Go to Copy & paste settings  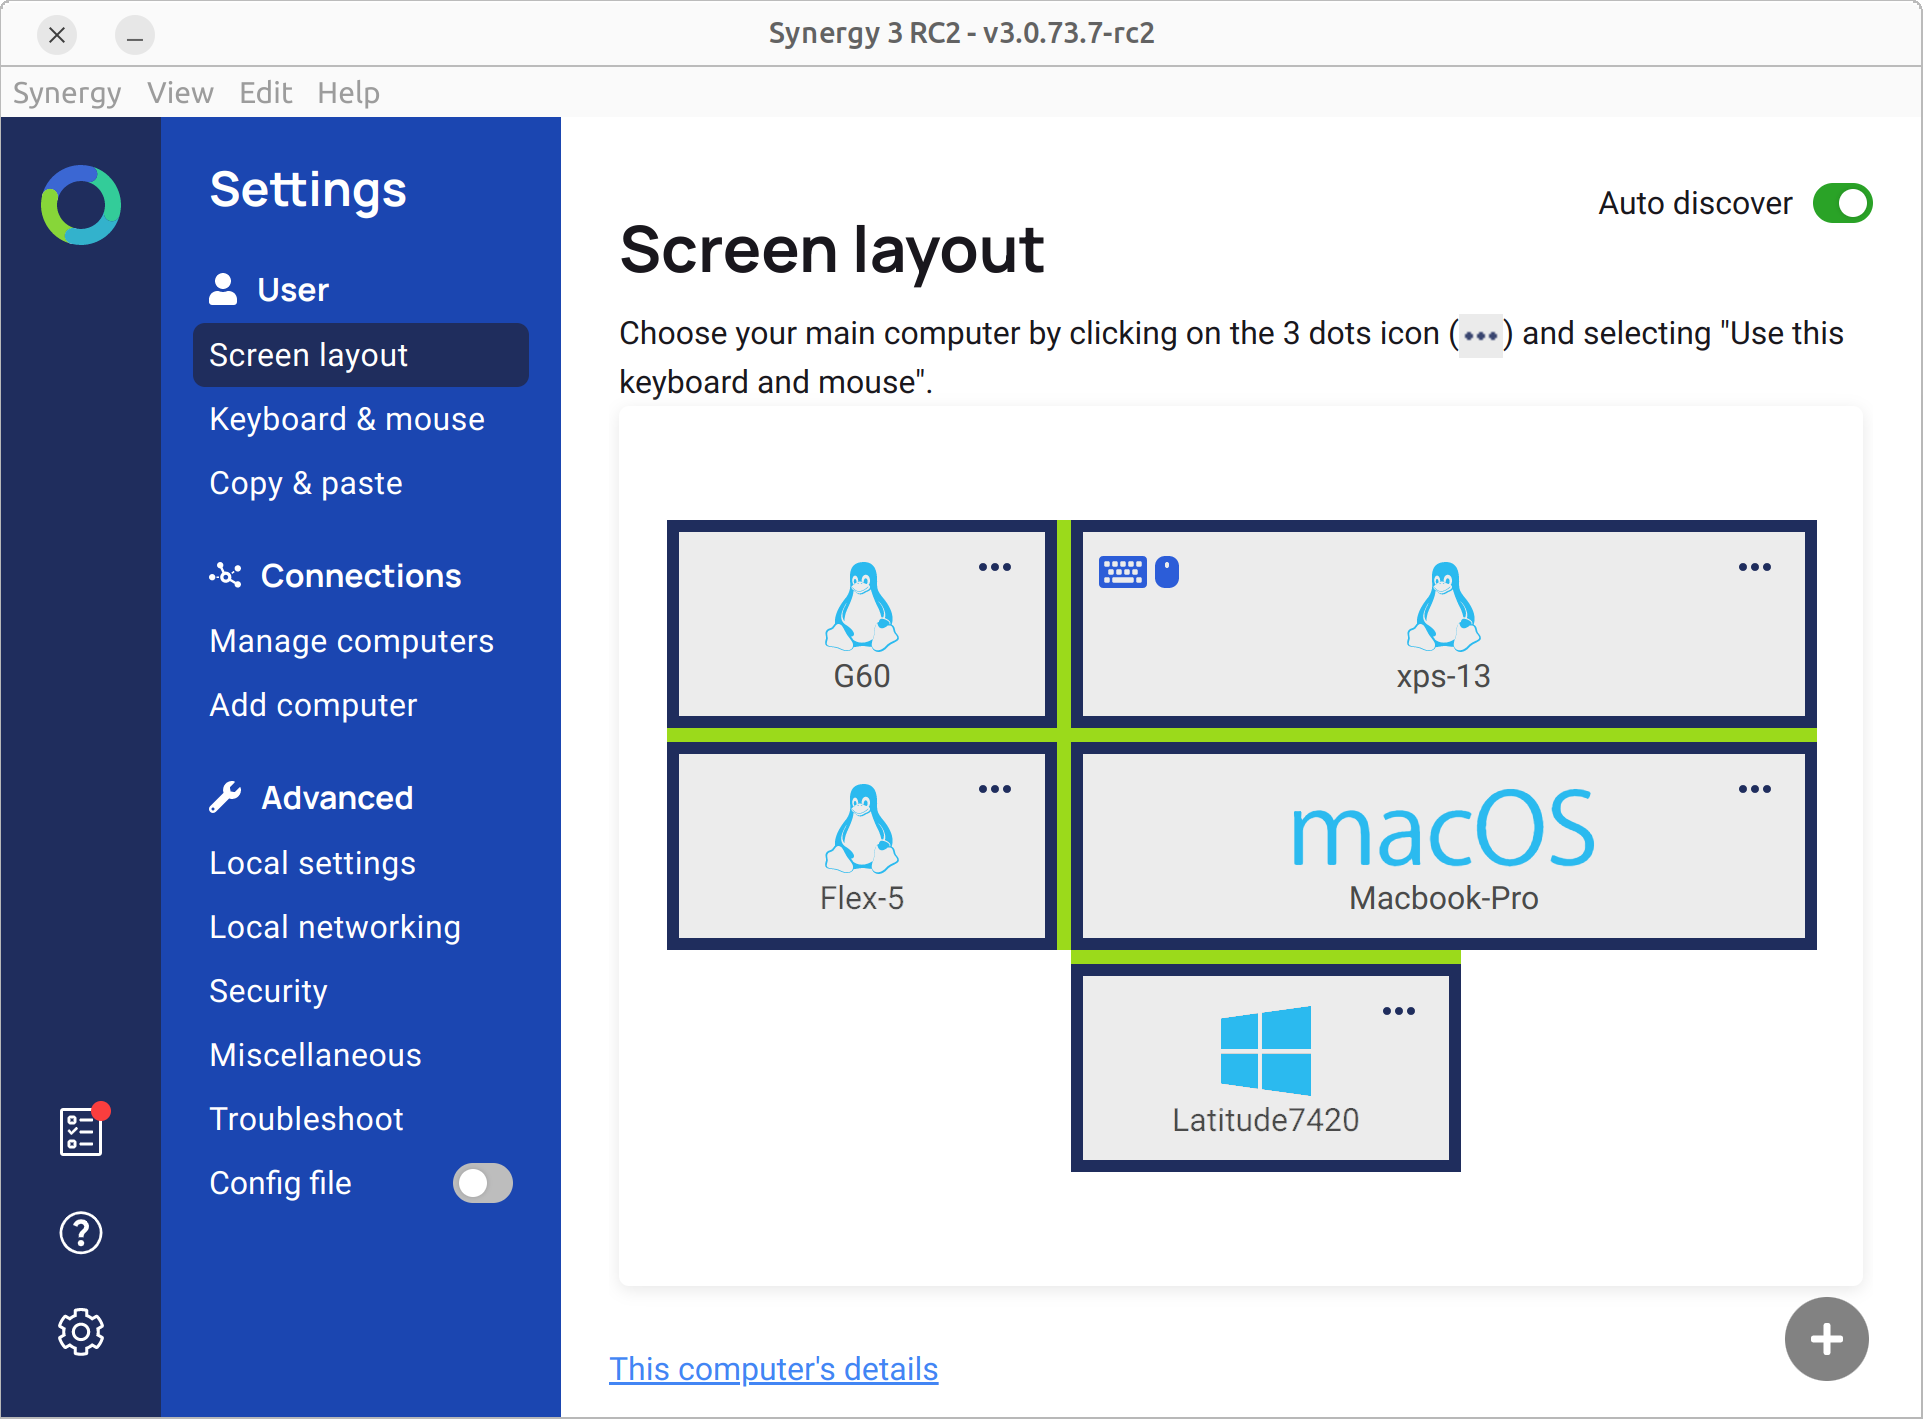pos(306,483)
